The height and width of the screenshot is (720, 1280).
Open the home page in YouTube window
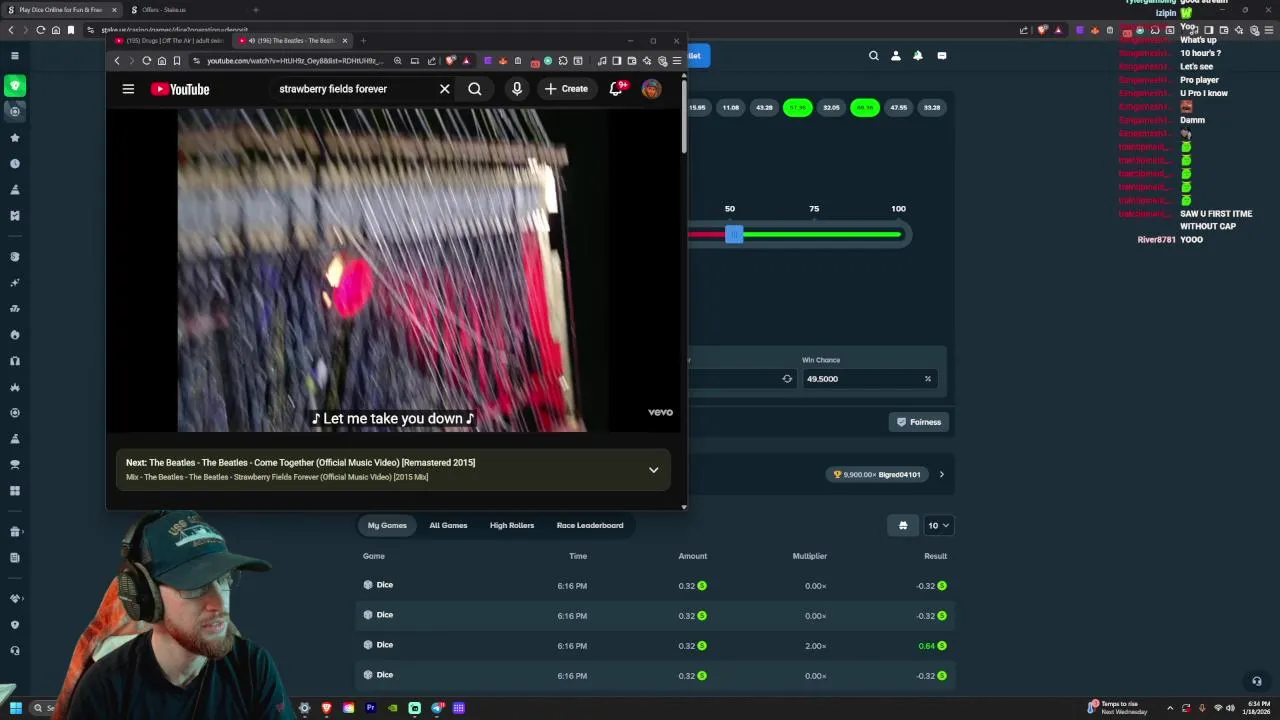(162, 61)
